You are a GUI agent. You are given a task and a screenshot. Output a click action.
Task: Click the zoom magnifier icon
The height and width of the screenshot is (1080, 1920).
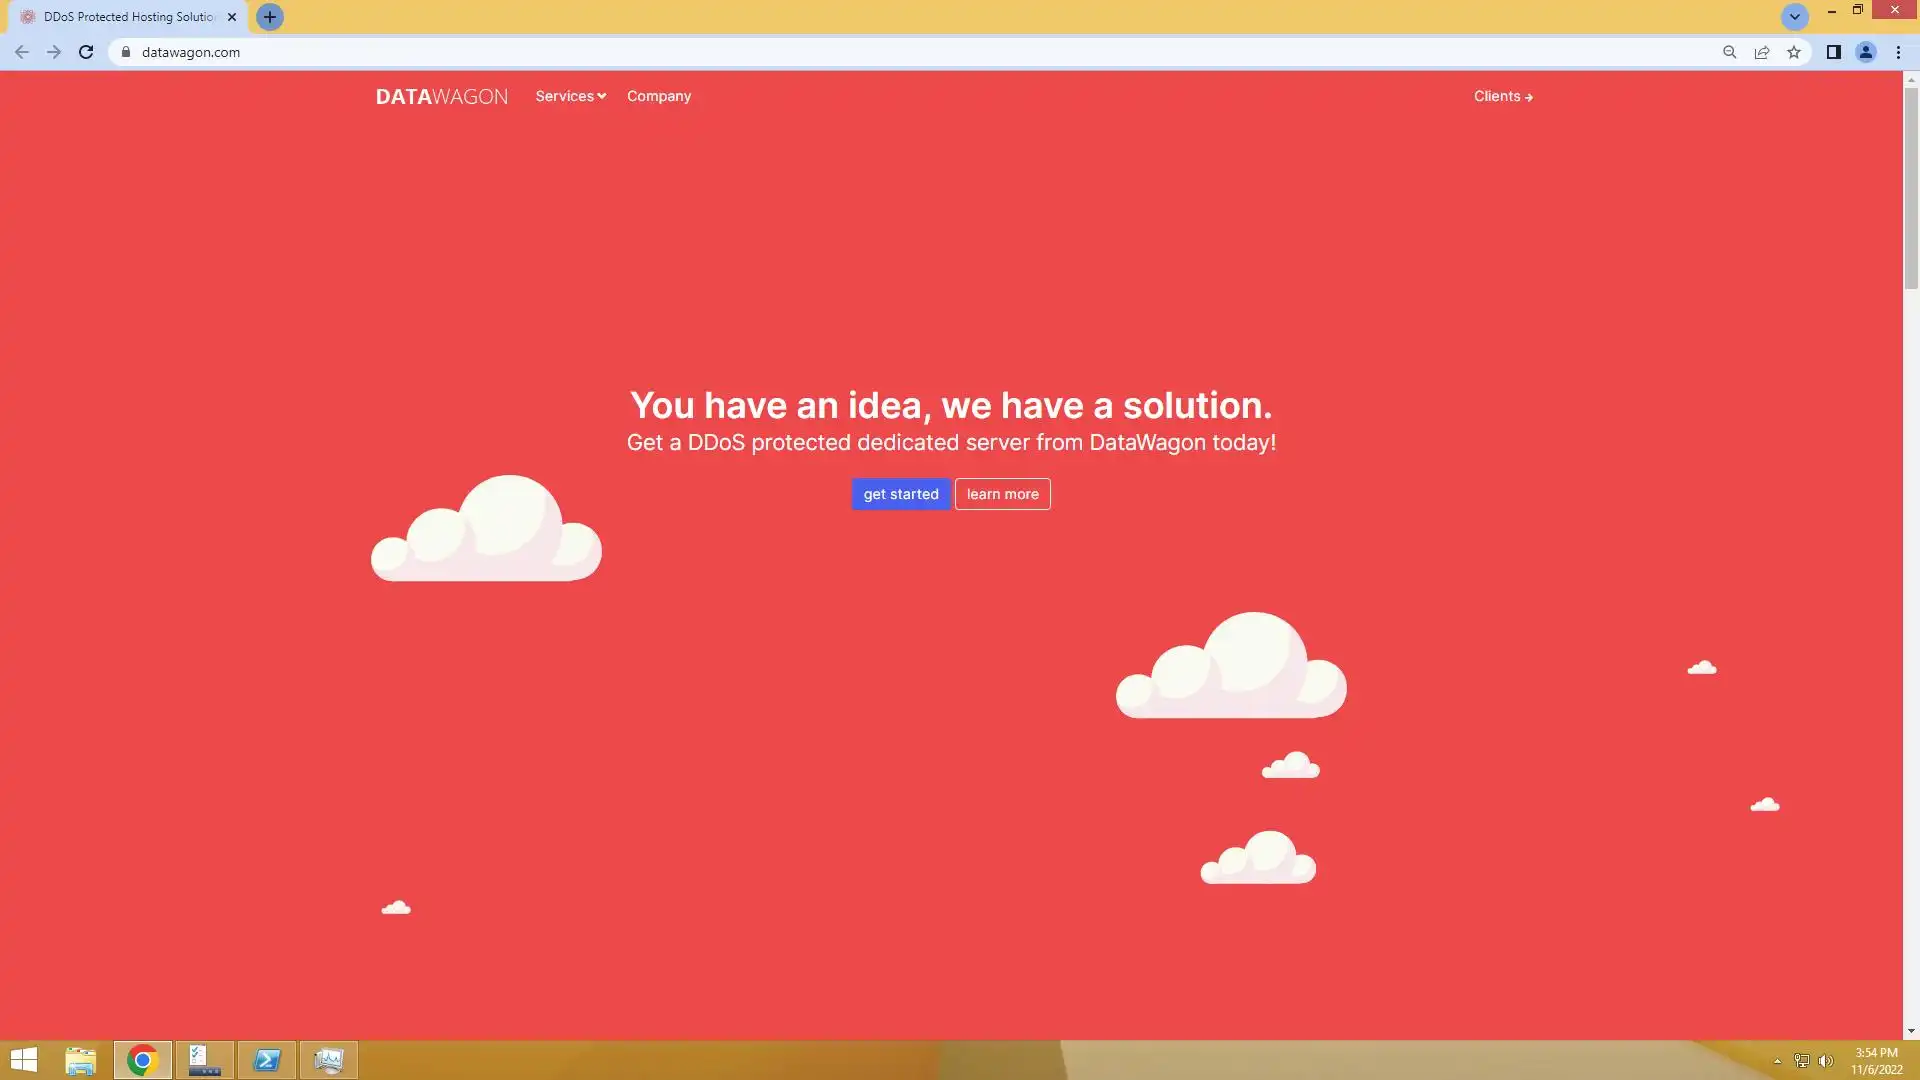click(1729, 52)
